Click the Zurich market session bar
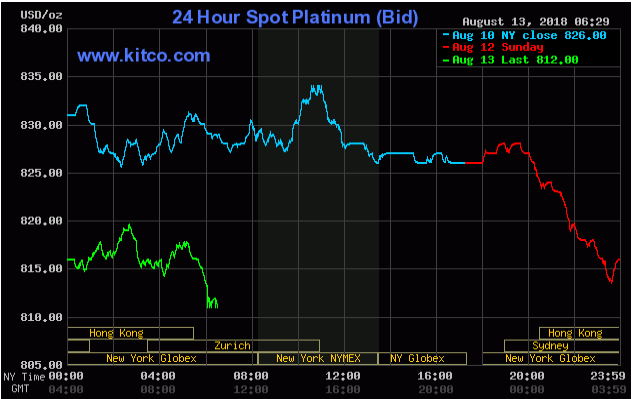Viewport: 632px width, 399px height. coord(233,346)
